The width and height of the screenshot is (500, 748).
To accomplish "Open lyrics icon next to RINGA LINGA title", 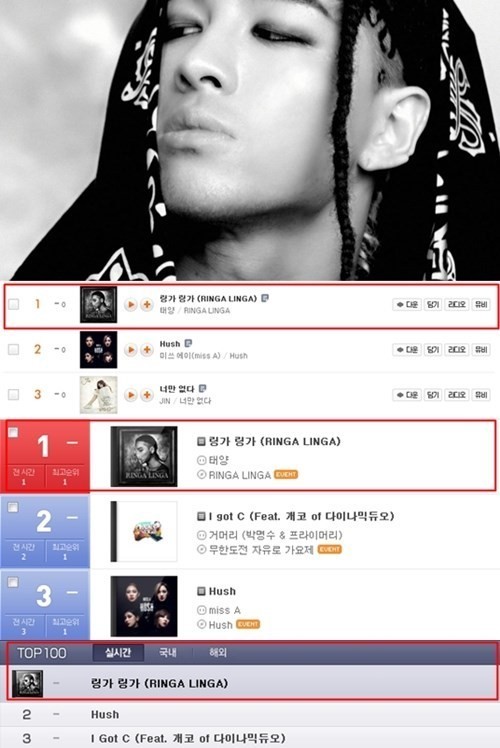I will 265,298.
